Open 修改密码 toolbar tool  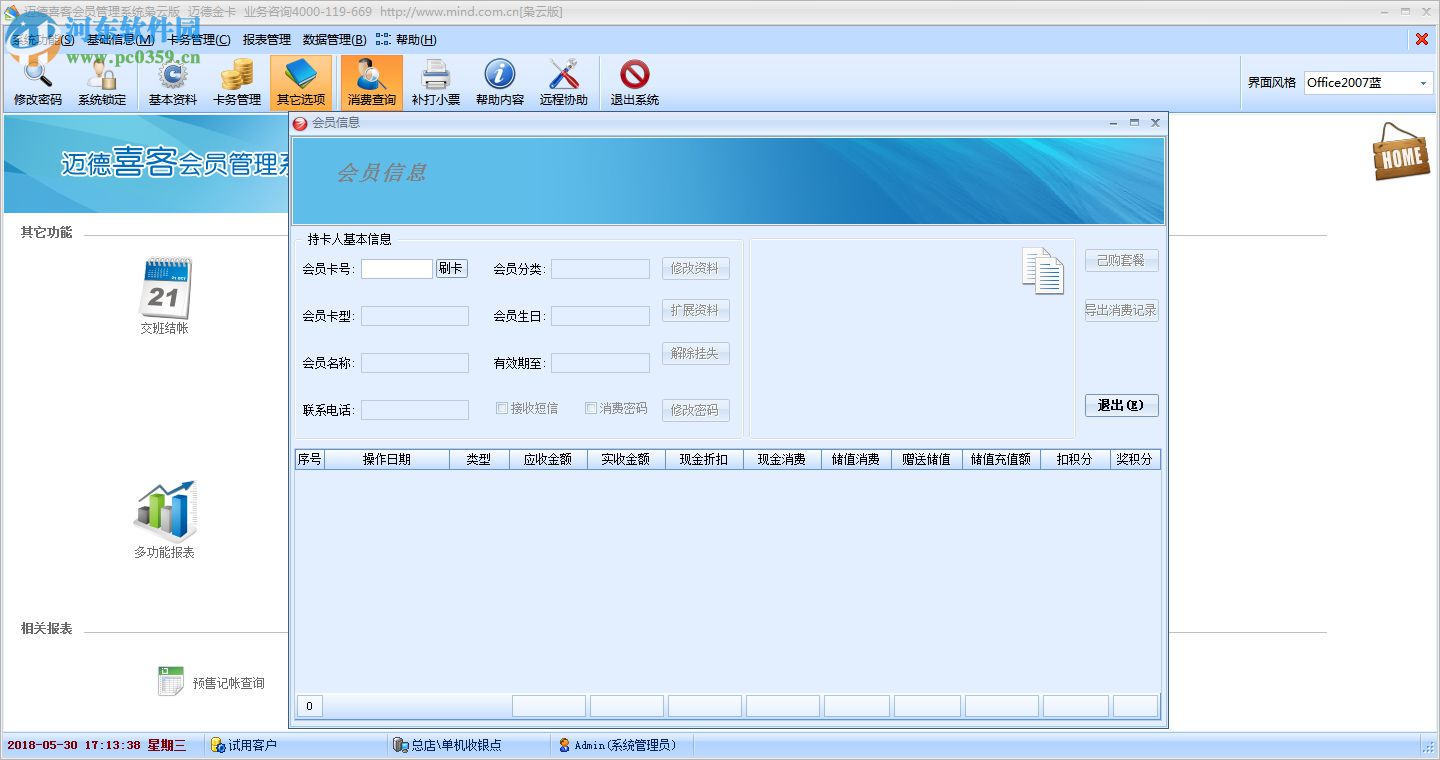click(38, 82)
